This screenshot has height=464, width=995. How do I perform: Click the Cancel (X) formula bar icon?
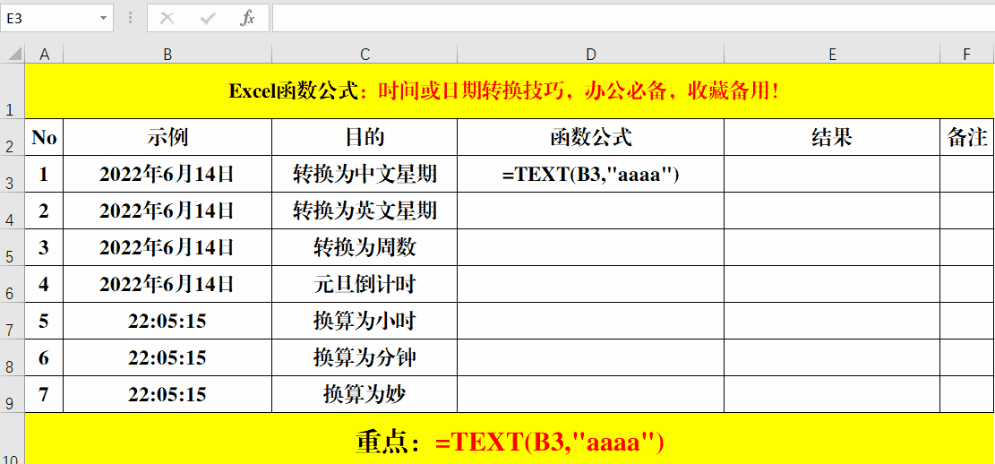coord(167,18)
